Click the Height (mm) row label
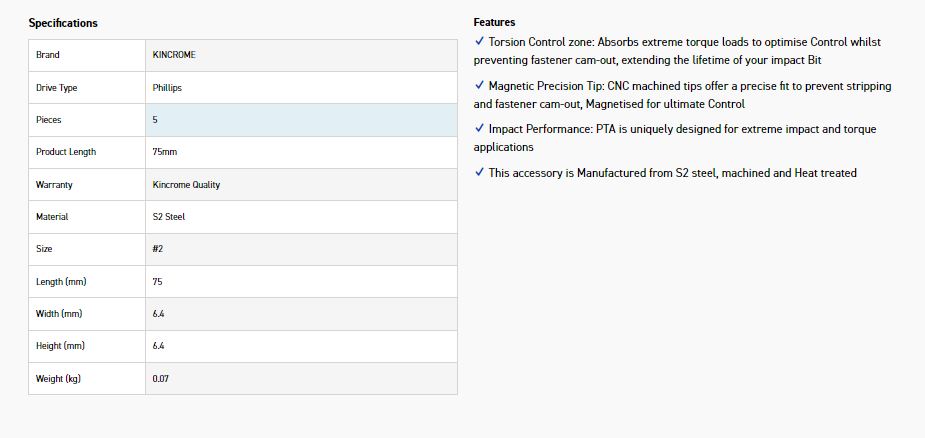This screenshot has width=925, height=438. click(x=60, y=346)
